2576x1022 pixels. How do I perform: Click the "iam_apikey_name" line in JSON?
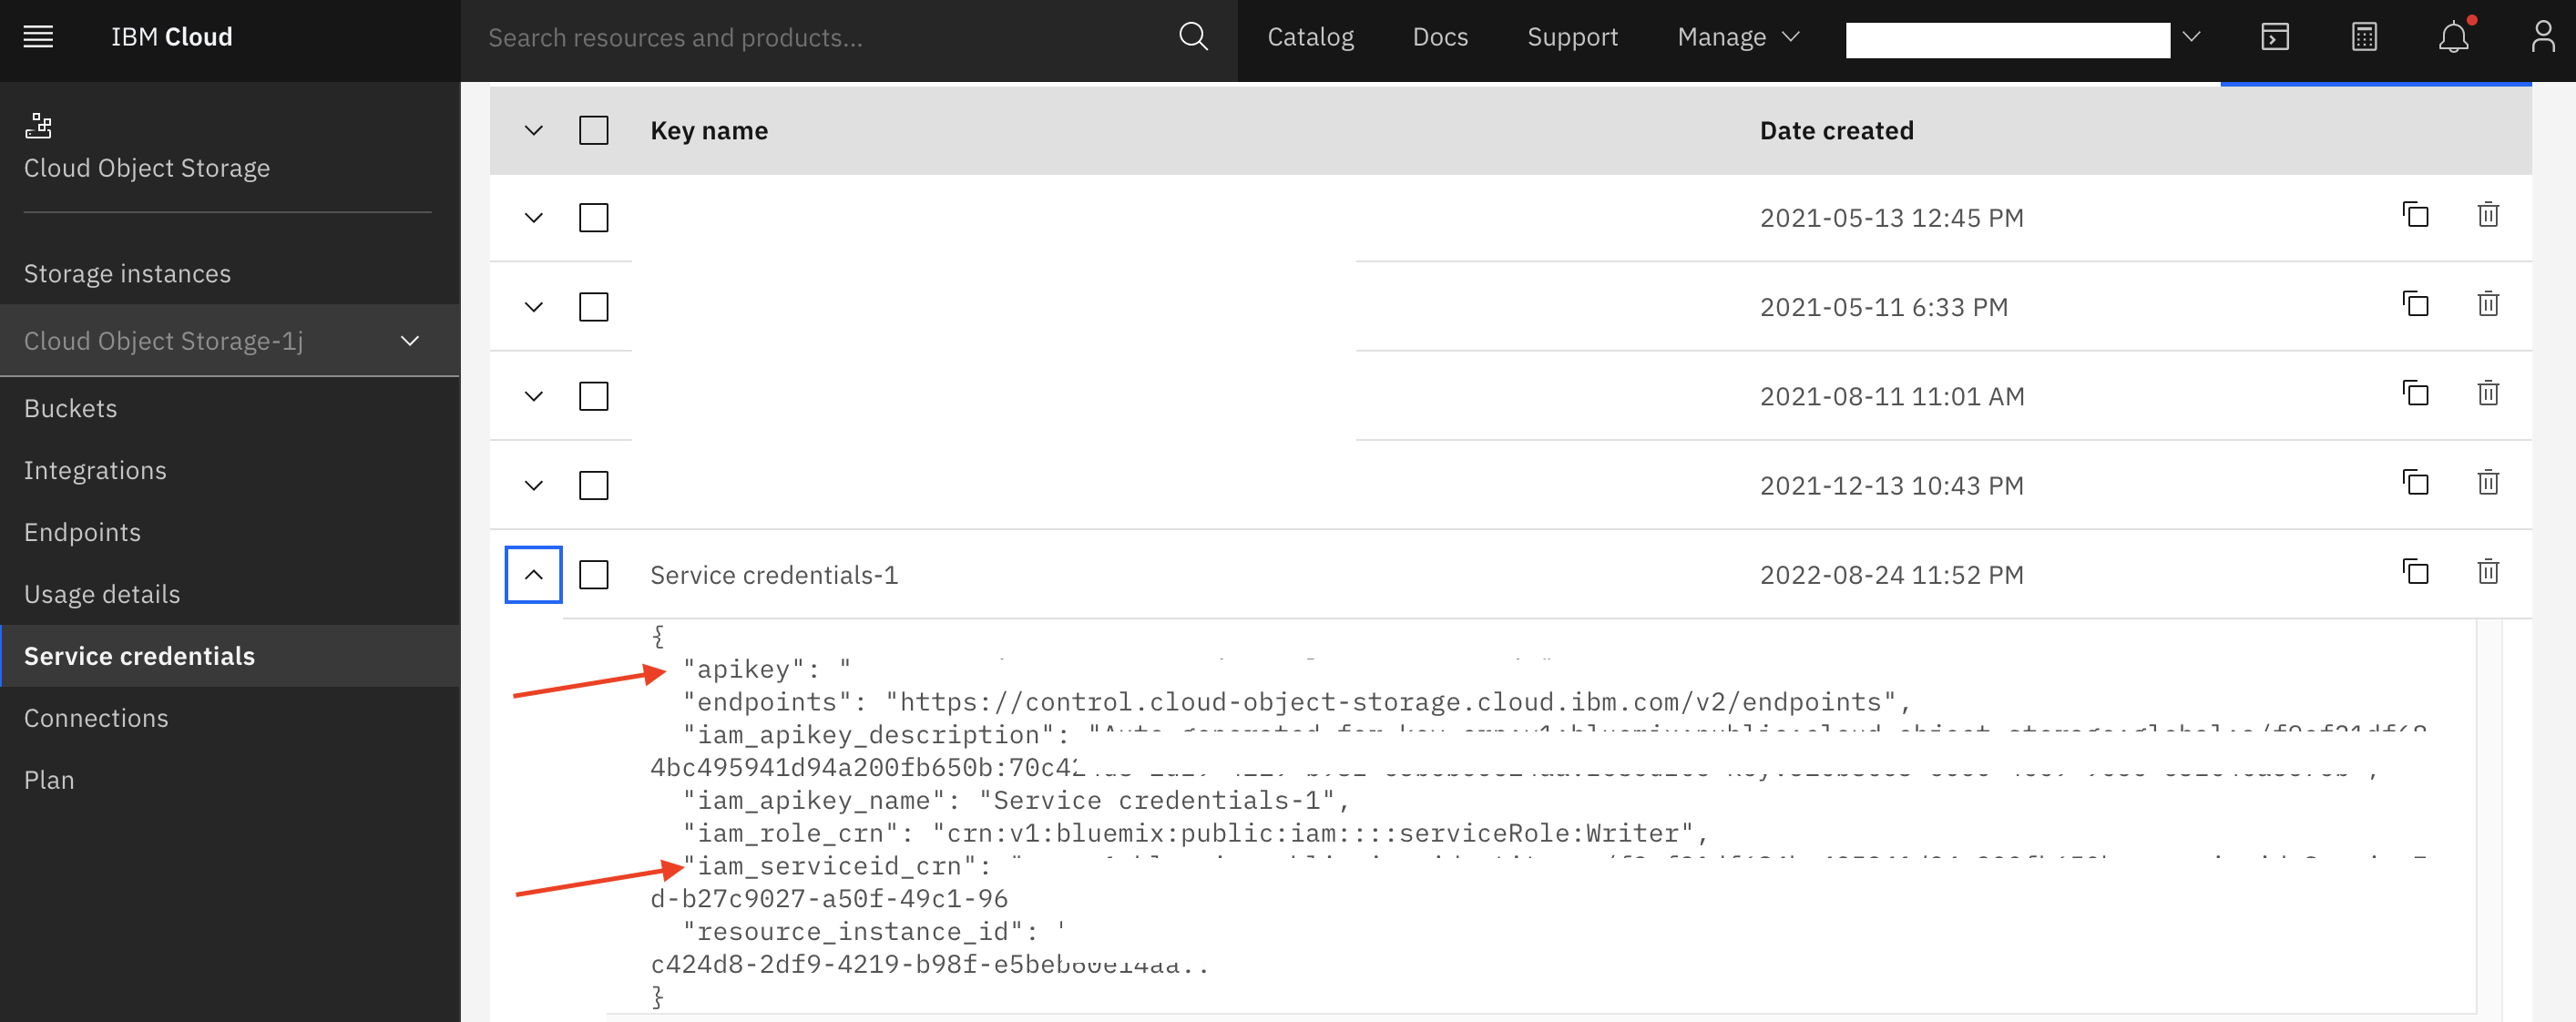coord(1016,800)
